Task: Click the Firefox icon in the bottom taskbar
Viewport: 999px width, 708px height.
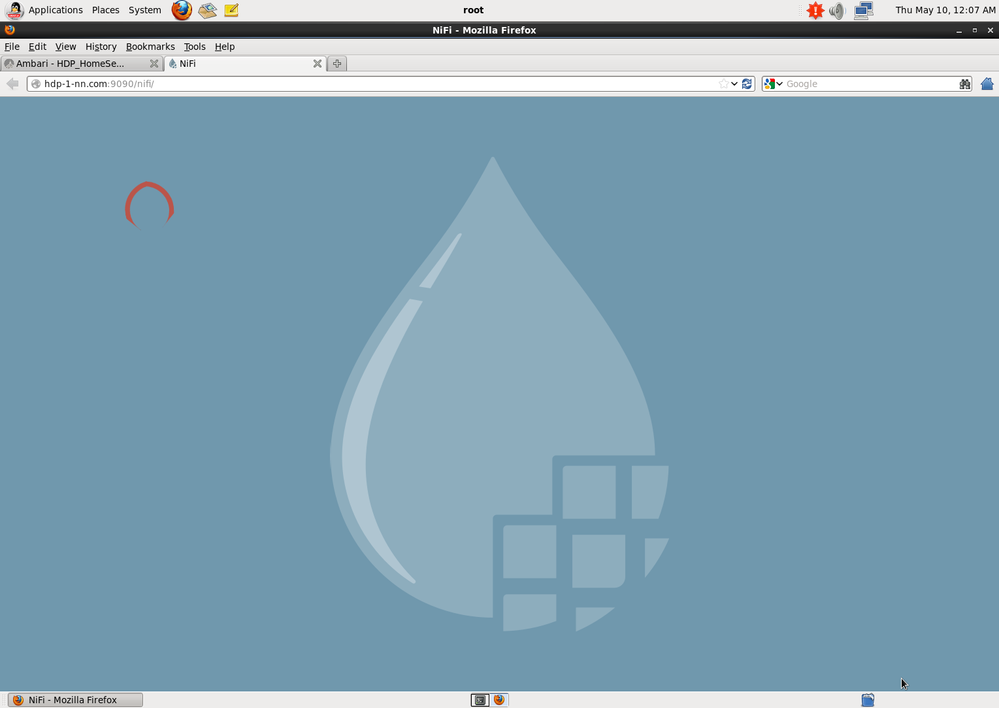Action: (x=498, y=699)
